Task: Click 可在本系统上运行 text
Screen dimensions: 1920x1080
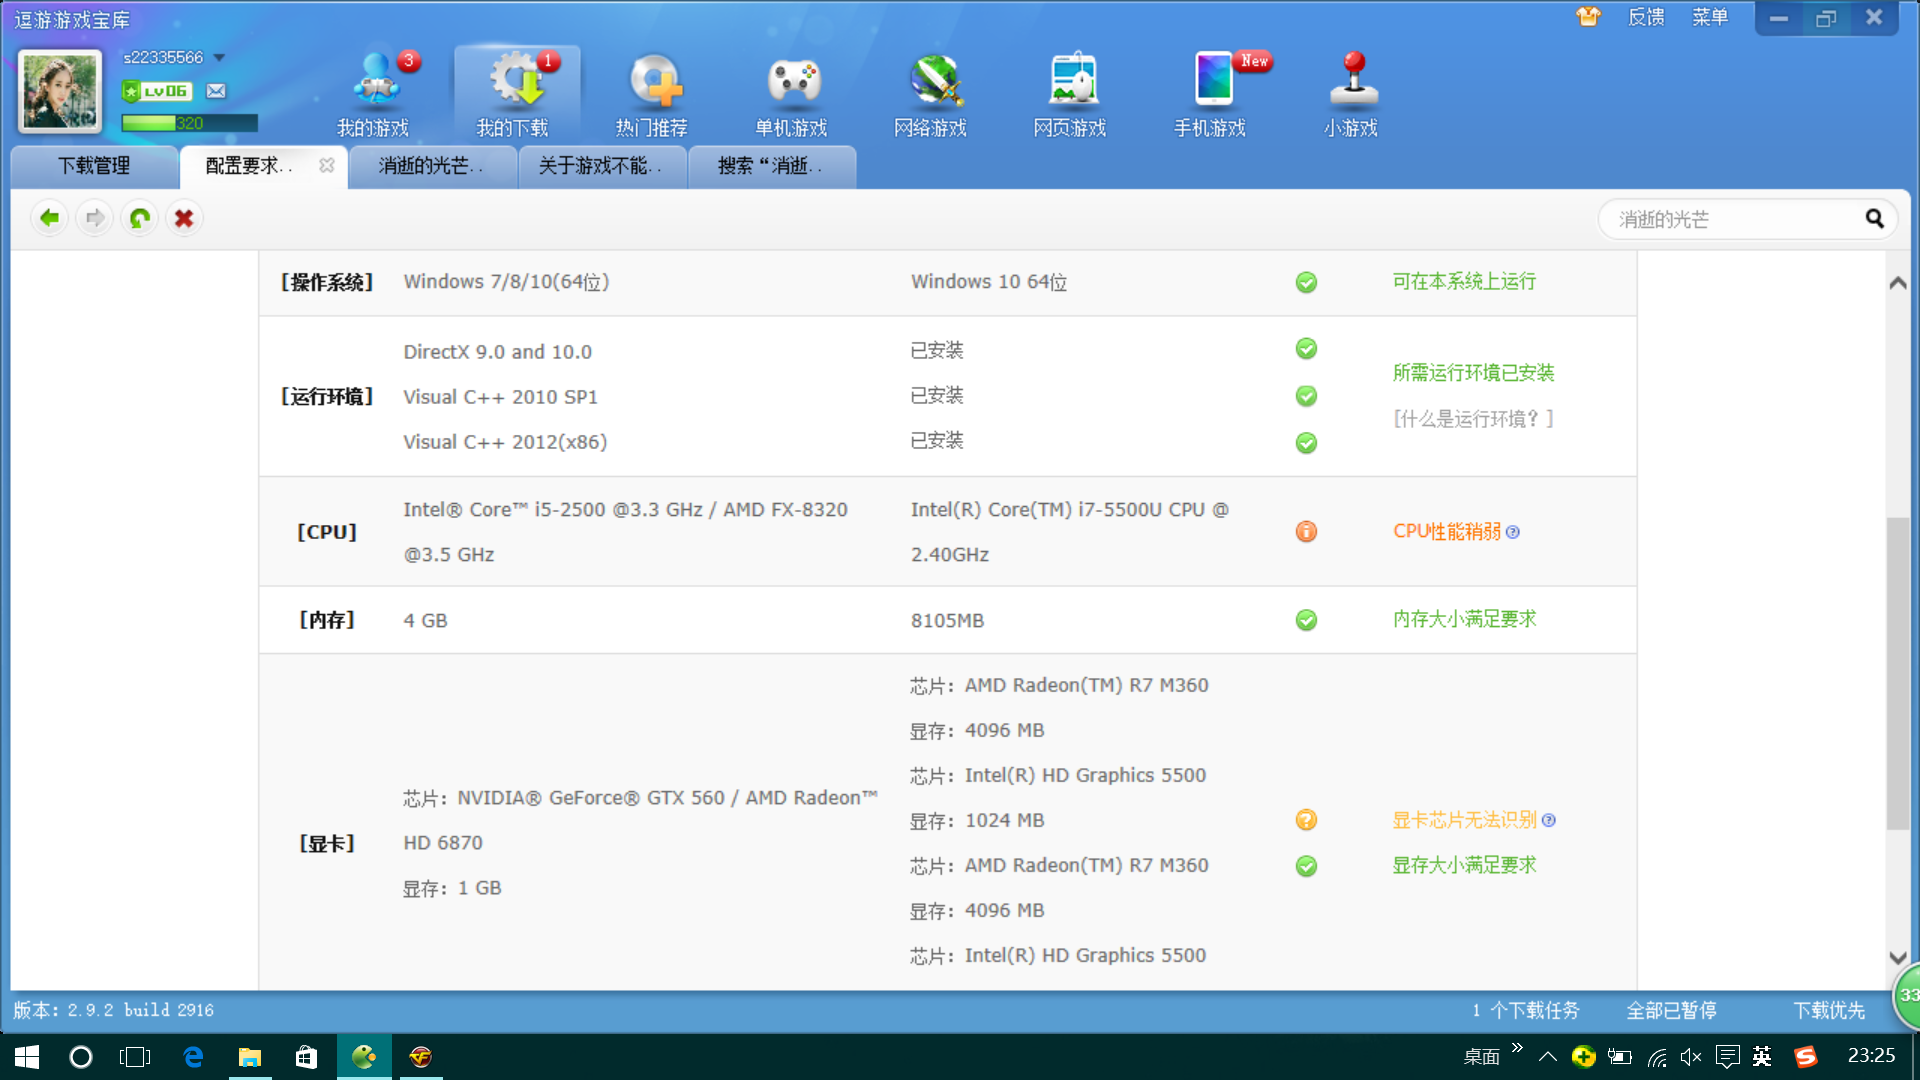Action: tap(1464, 282)
